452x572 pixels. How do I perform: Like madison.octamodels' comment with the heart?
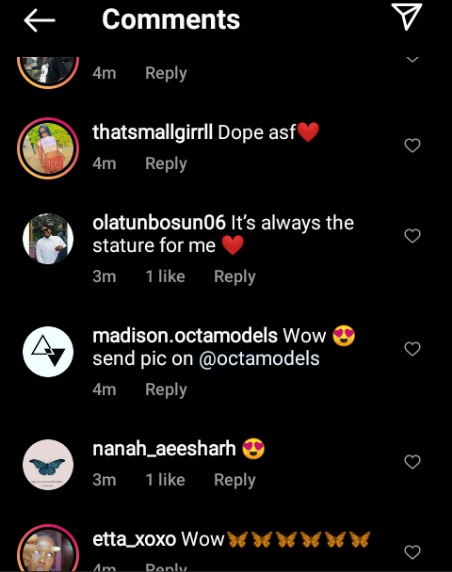413,349
